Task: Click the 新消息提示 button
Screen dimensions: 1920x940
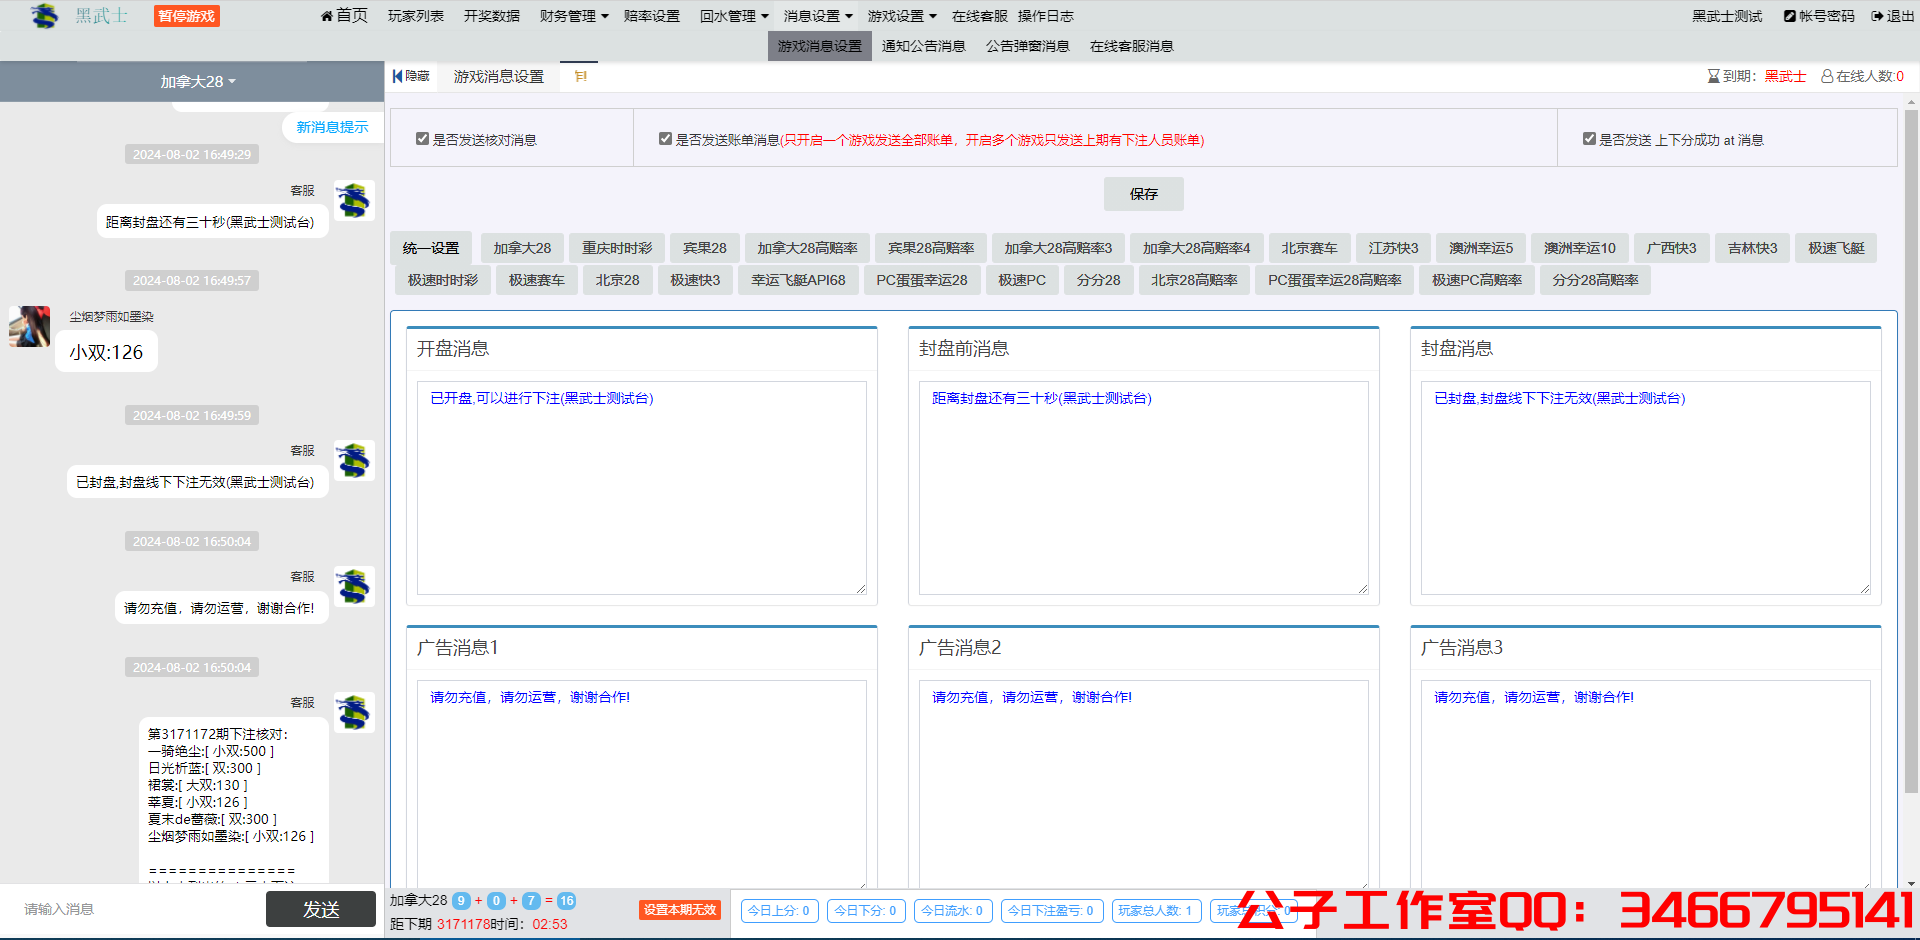Action: pos(332,127)
